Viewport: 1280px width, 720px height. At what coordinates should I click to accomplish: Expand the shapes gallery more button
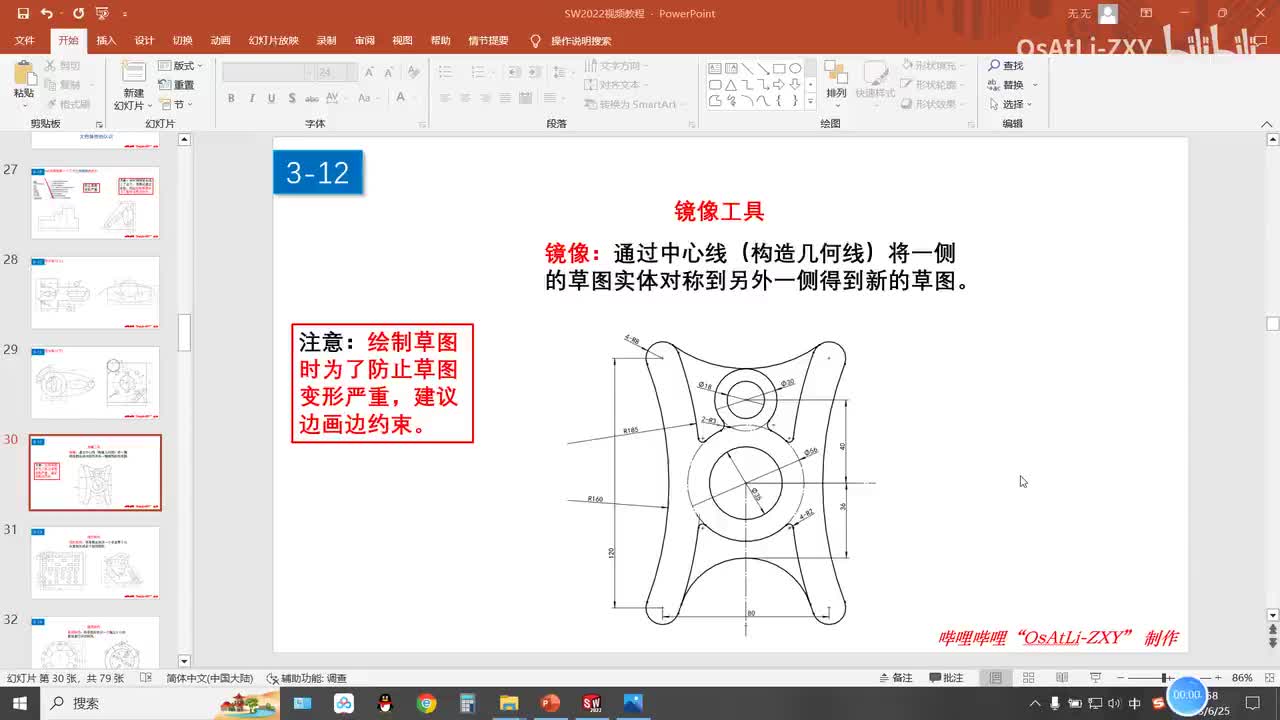812,101
